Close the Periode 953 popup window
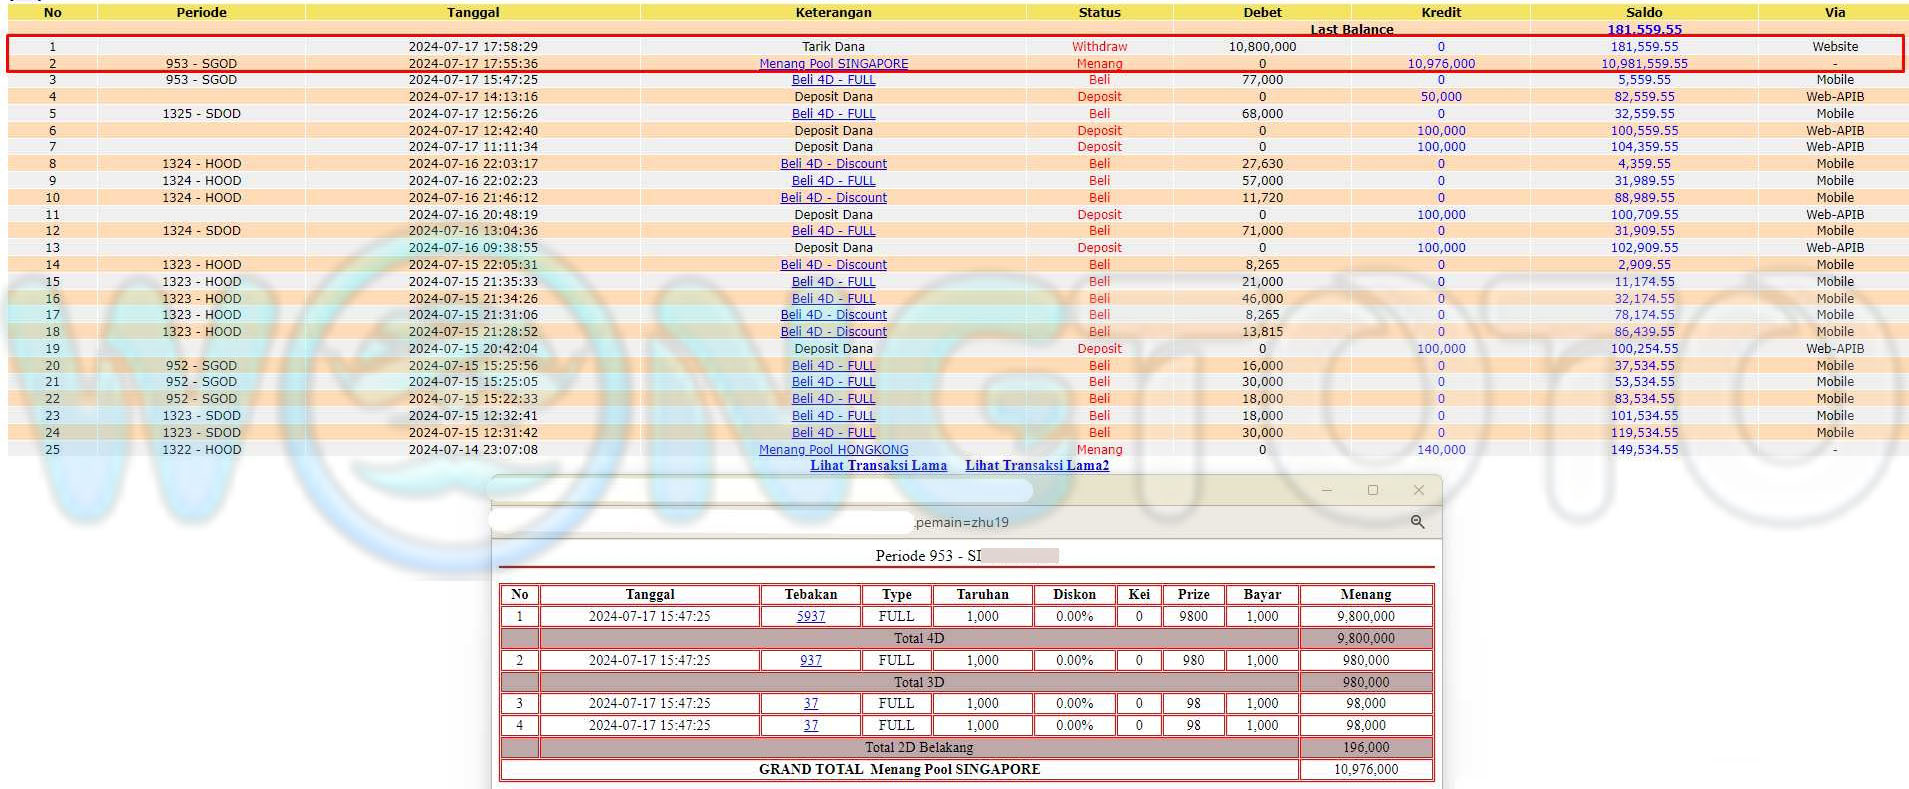Screen dimensions: 1909x789 [1418, 490]
